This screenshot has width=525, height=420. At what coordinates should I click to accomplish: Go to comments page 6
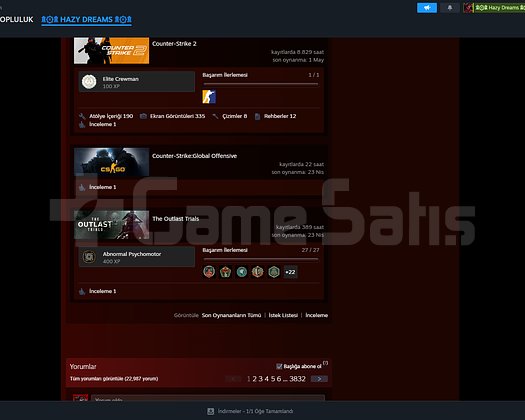click(x=279, y=379)
